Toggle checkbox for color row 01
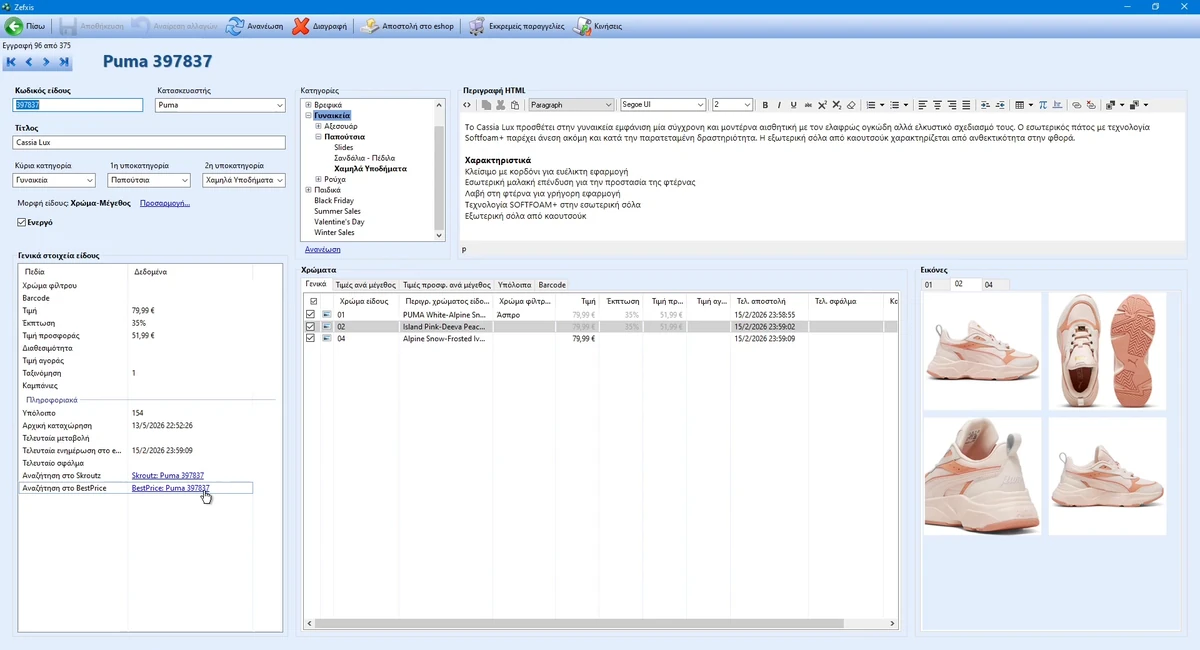The image size is (1200, 650). [311, 314]
